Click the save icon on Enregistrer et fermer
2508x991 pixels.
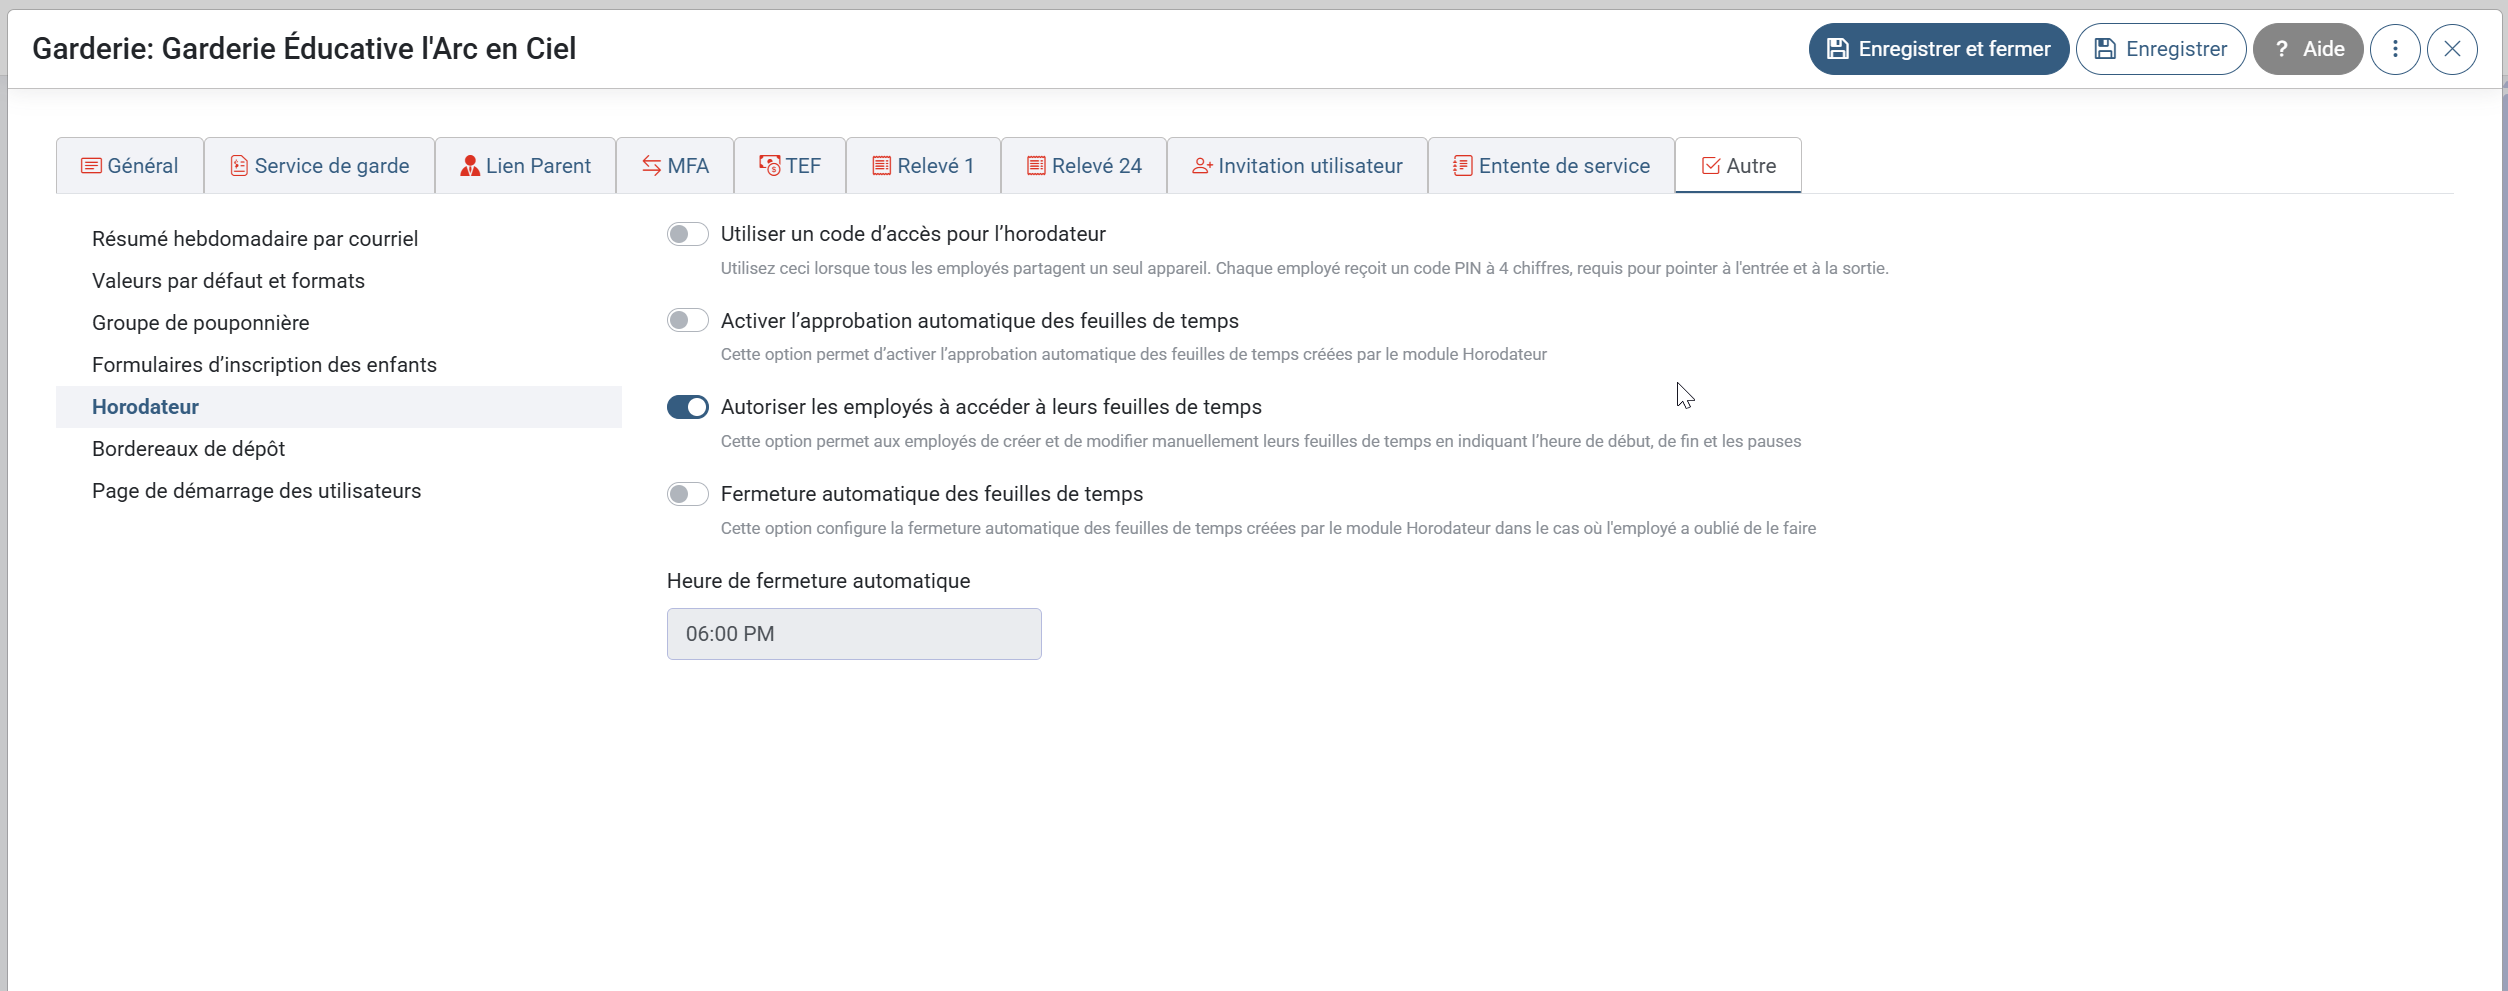pyautogui.click(x=1838, y=48)
